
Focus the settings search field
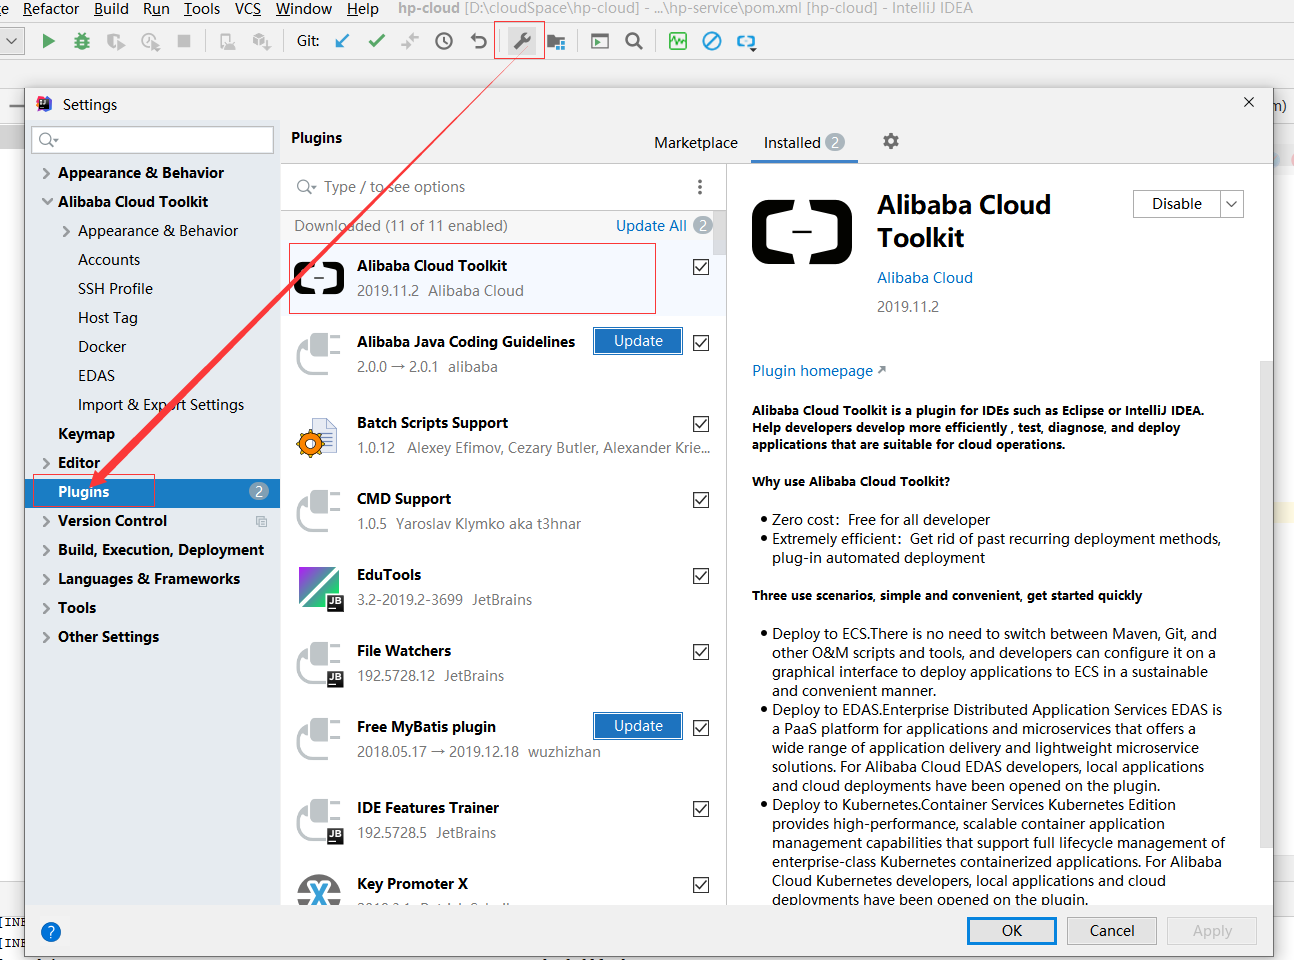click(153, 140)
